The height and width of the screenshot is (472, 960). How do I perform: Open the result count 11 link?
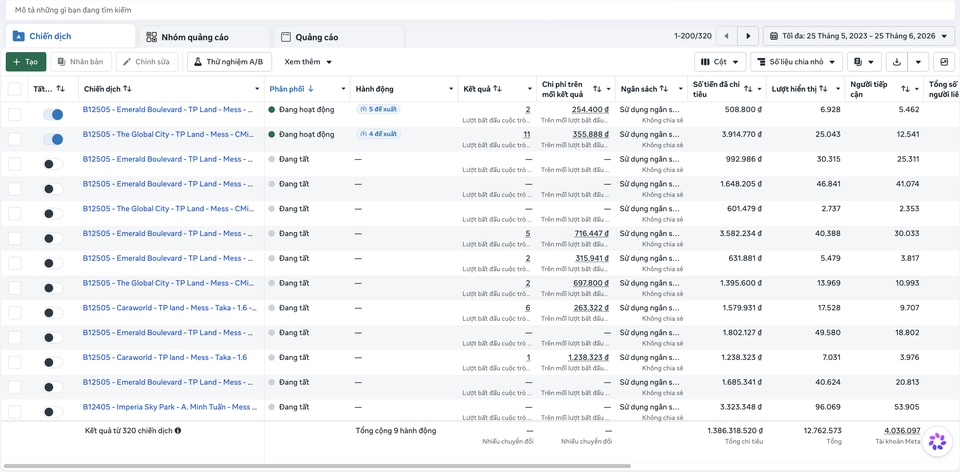point(527,134)
